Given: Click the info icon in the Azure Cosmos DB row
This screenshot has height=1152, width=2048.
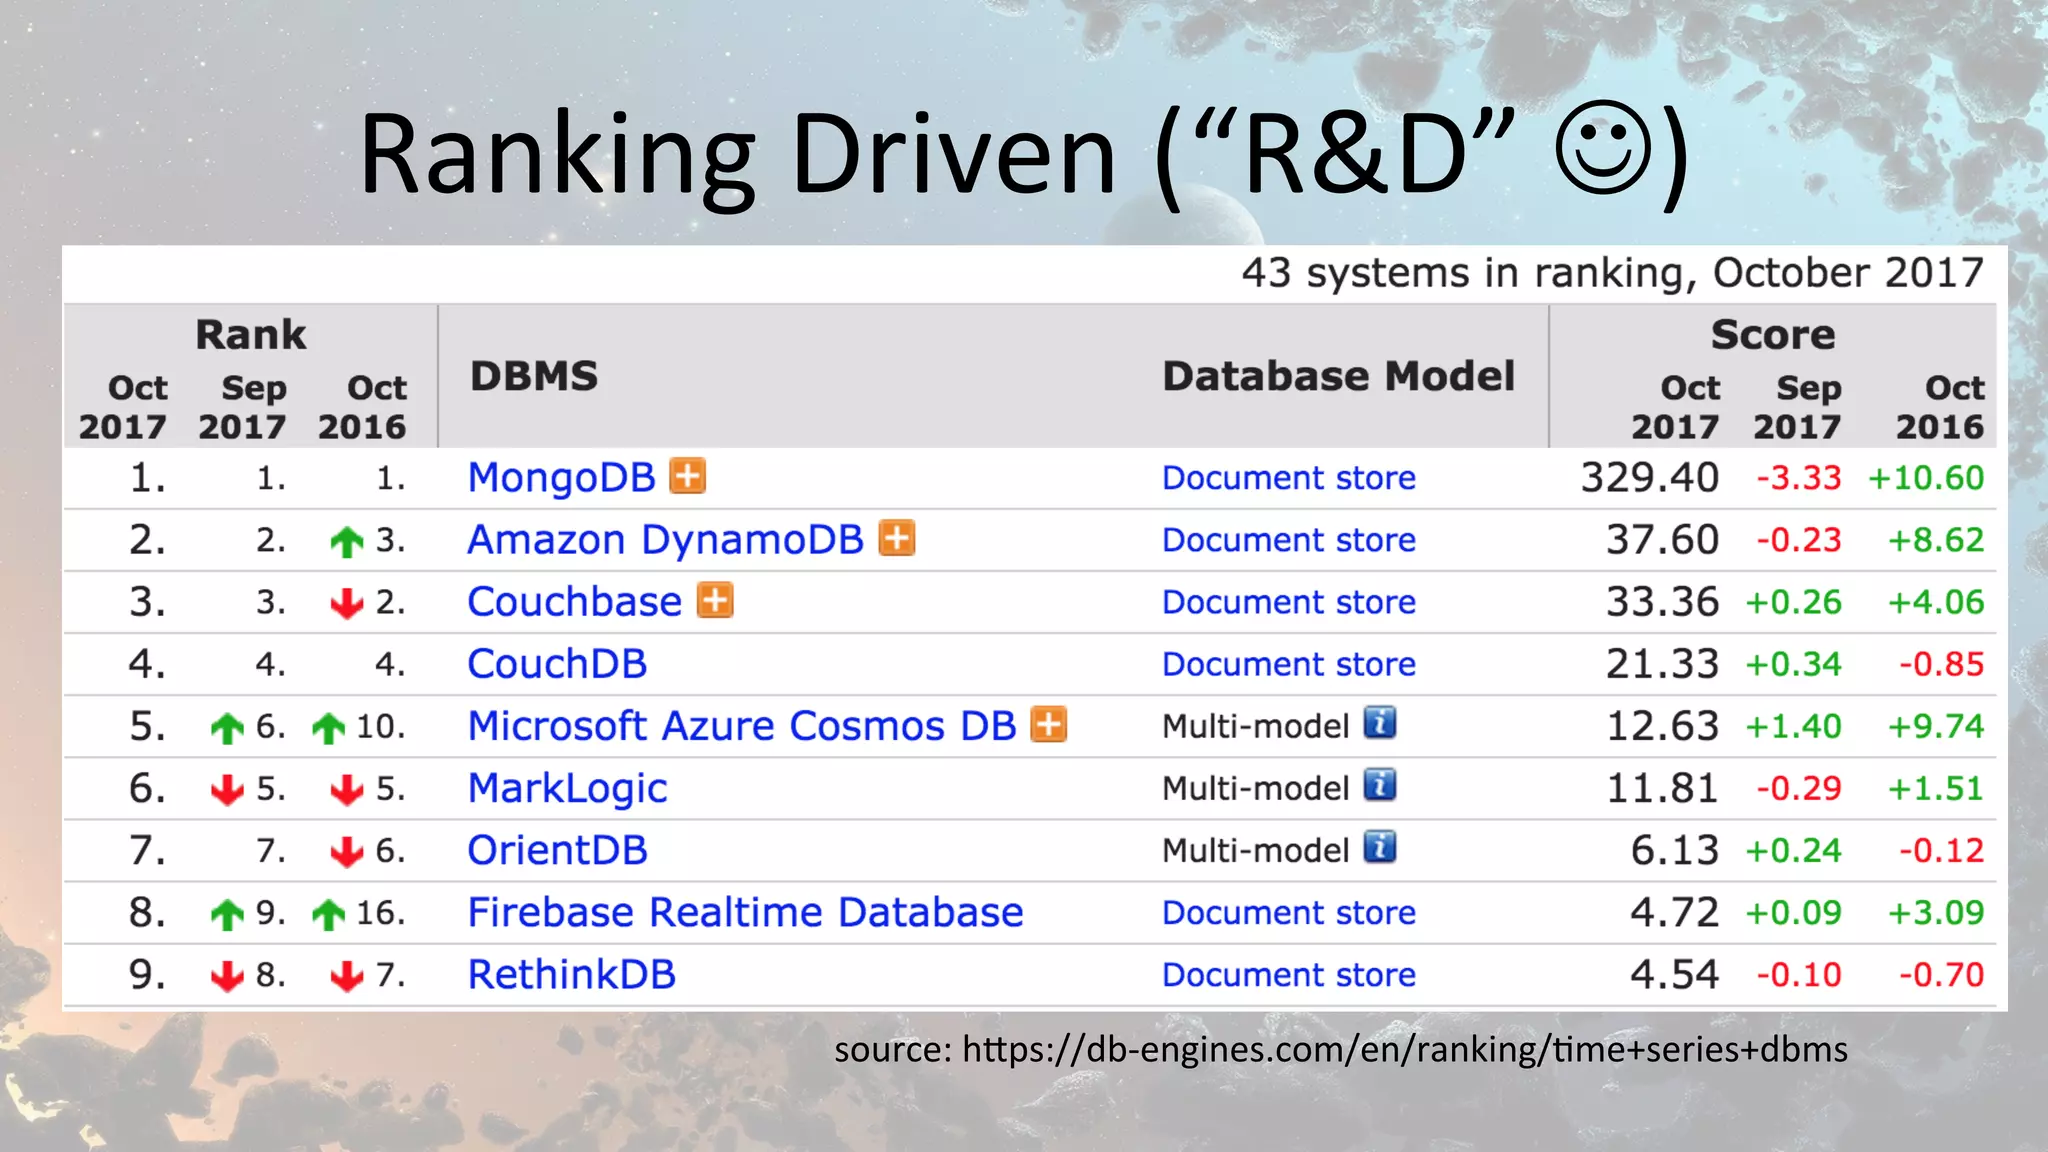Looking at the screenshot, I should coord(1380,723).
